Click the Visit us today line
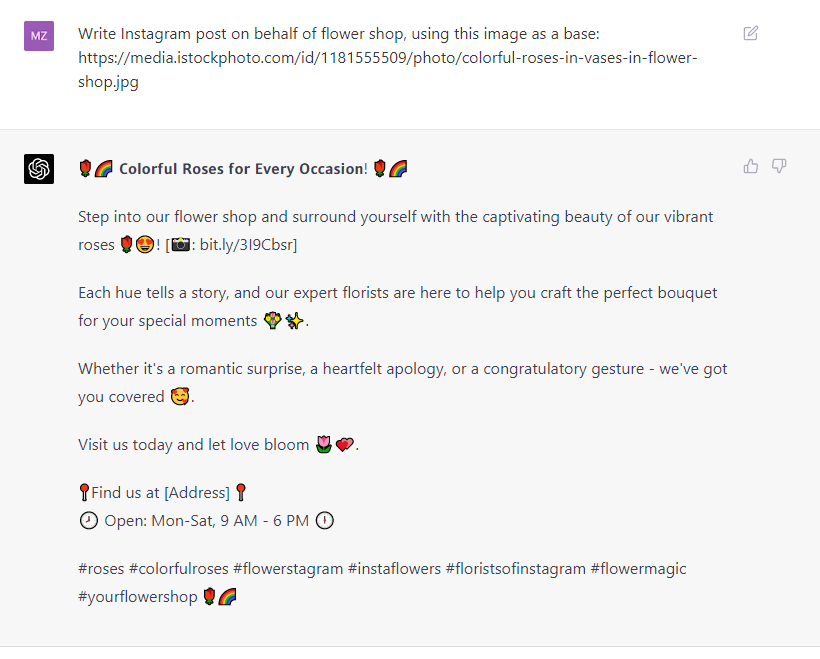This screenshot has height=659, width=820. tap(219, 445)
